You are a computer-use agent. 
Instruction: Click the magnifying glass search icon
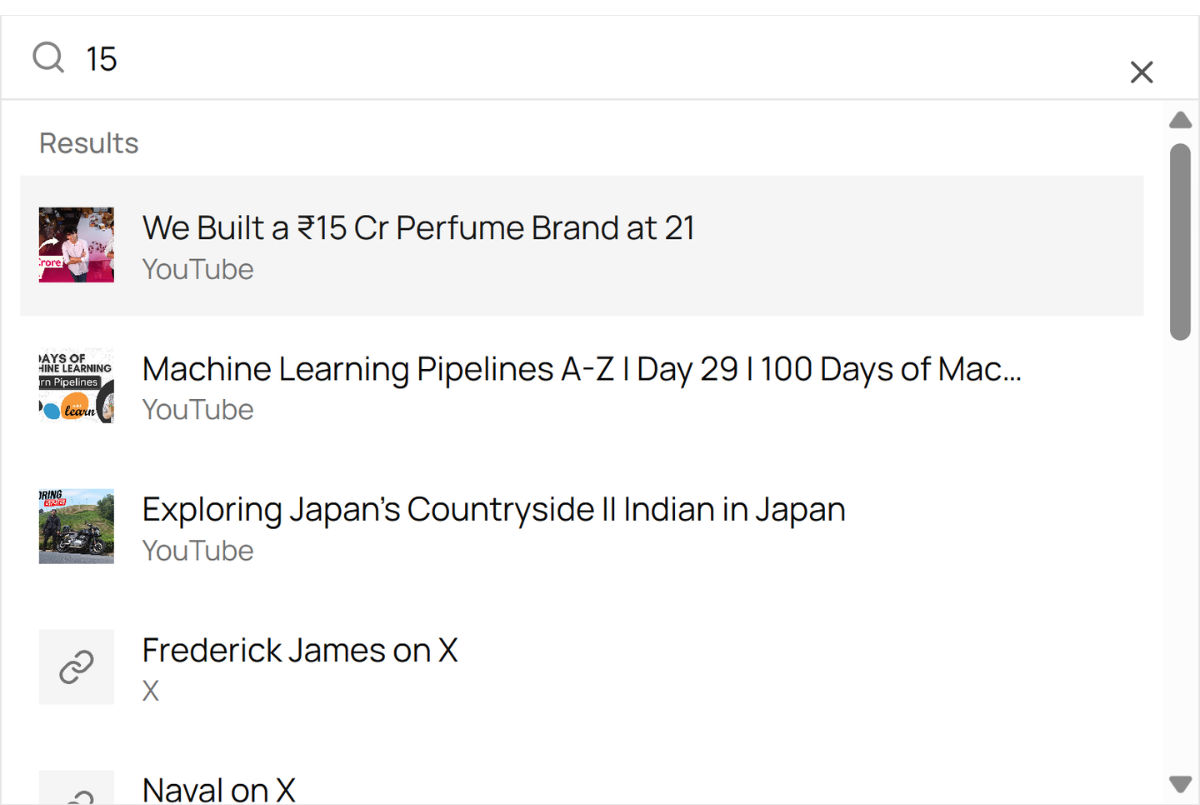click(48, 58)
